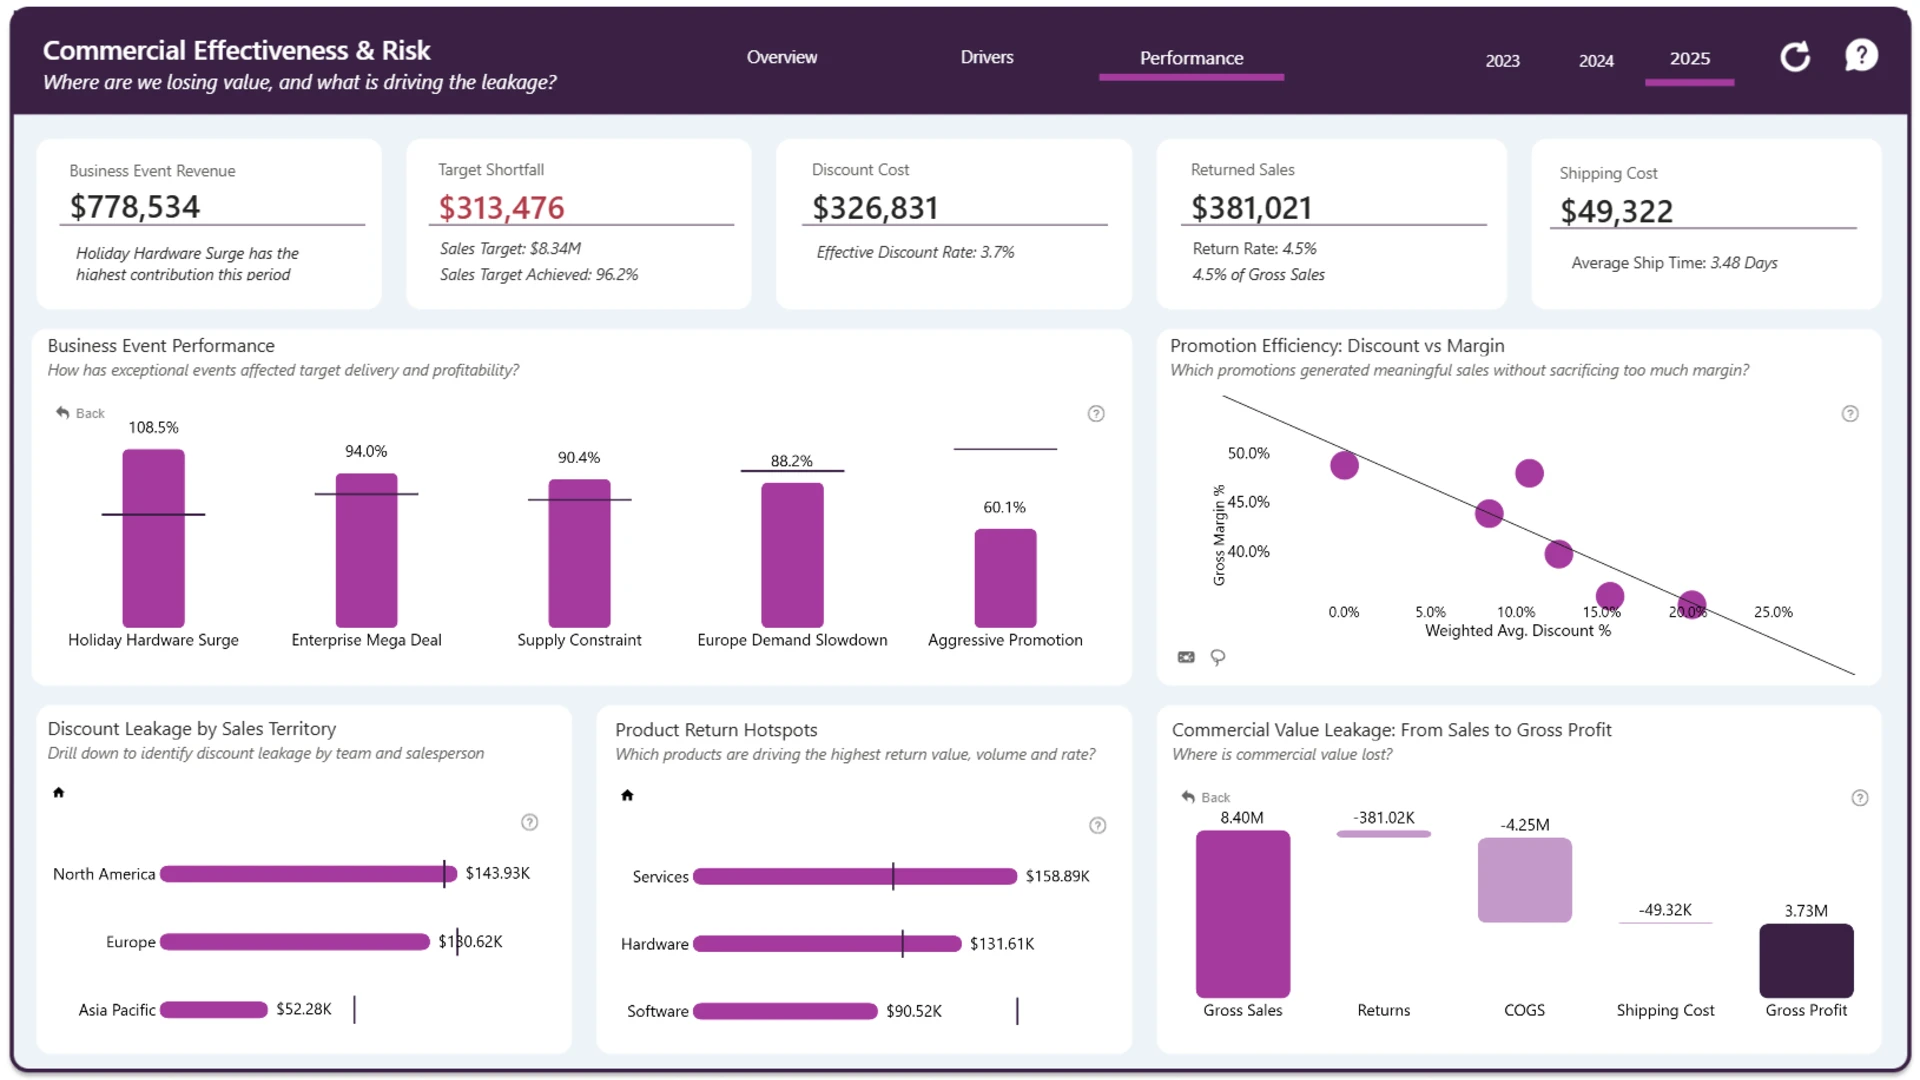1920x1080 pixels.
Task: Switch to the Overview tab
Action: [x=782, y=58]
